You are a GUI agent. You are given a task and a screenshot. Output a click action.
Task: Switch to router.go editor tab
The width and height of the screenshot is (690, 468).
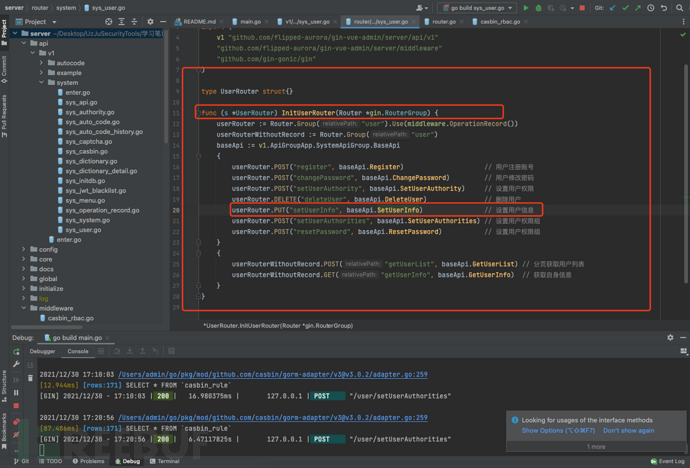[442, 21]
